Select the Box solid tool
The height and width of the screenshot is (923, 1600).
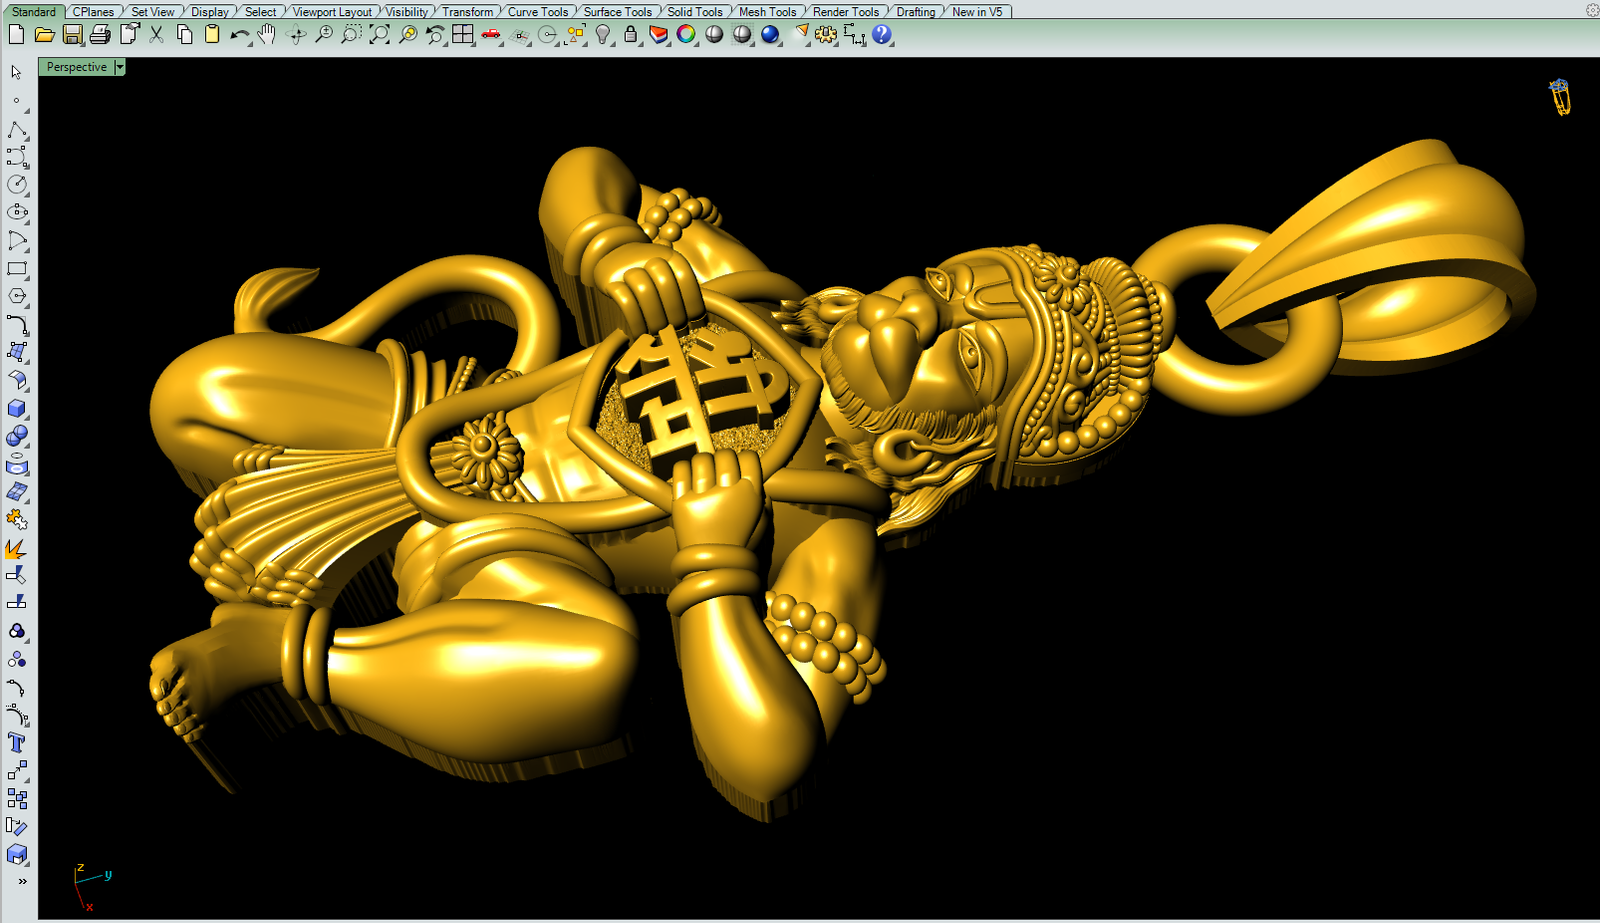point(16,408)
